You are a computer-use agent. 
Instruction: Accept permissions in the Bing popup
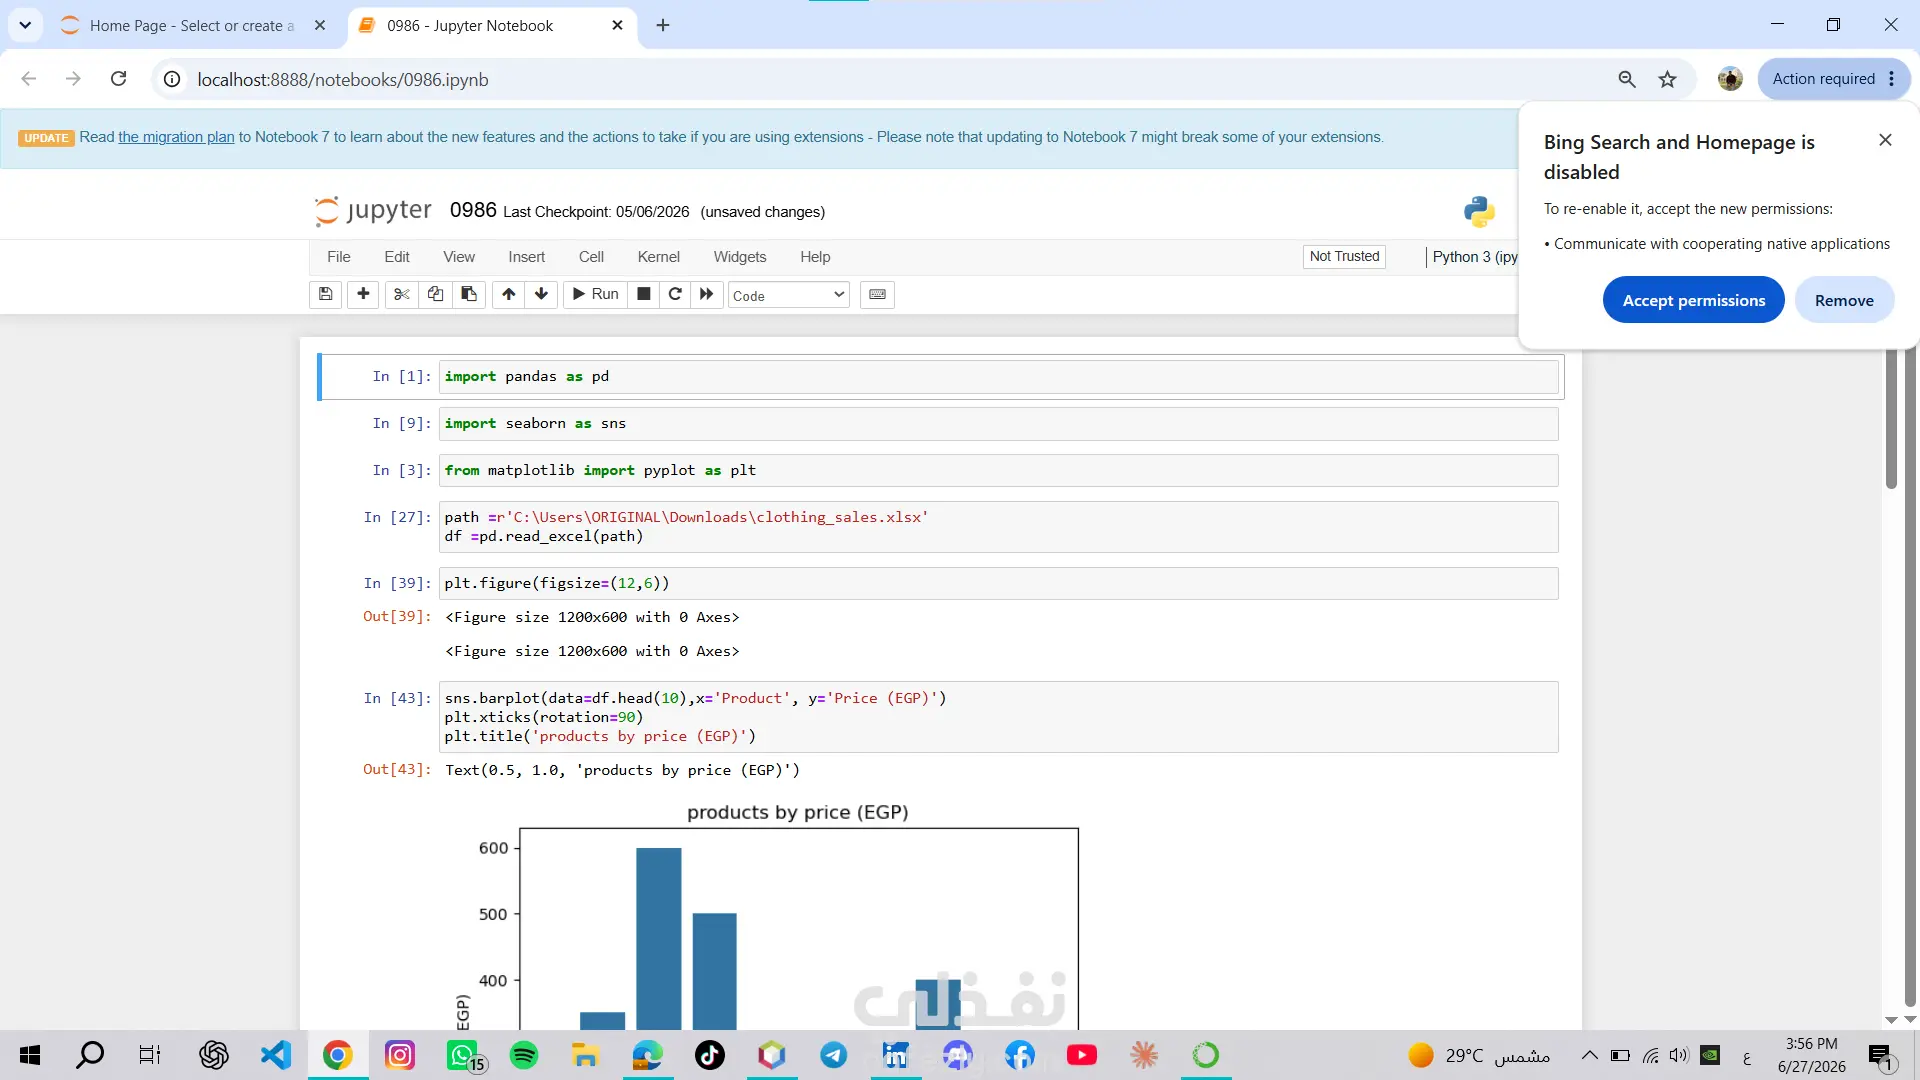click(1693, 300)
